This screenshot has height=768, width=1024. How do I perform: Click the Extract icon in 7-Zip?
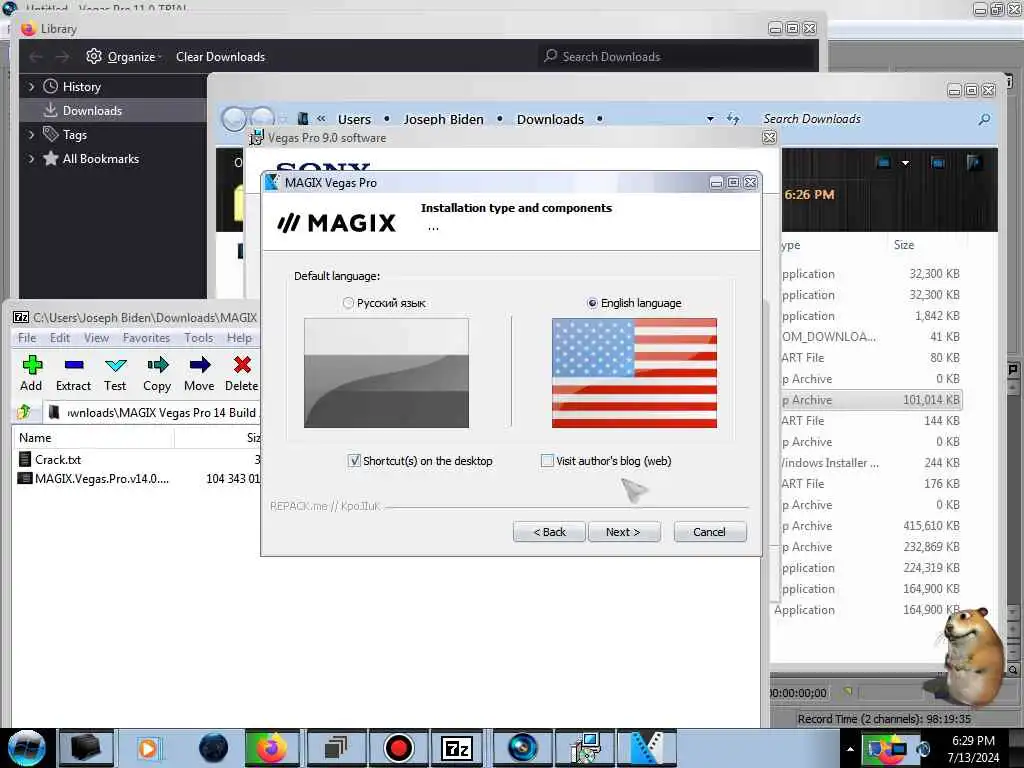click(74, 365)
